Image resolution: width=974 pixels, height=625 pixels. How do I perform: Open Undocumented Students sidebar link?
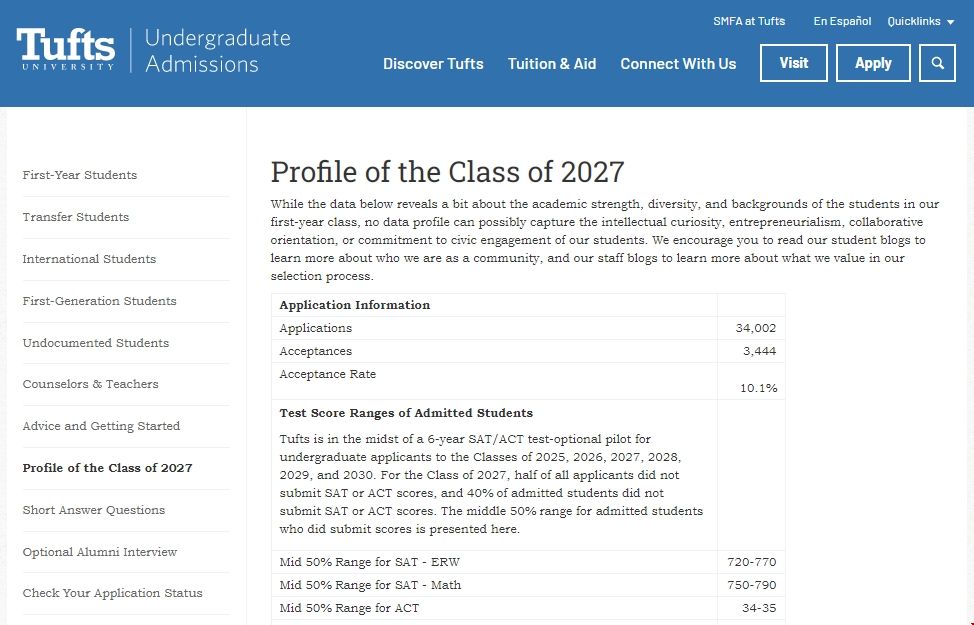96,343
